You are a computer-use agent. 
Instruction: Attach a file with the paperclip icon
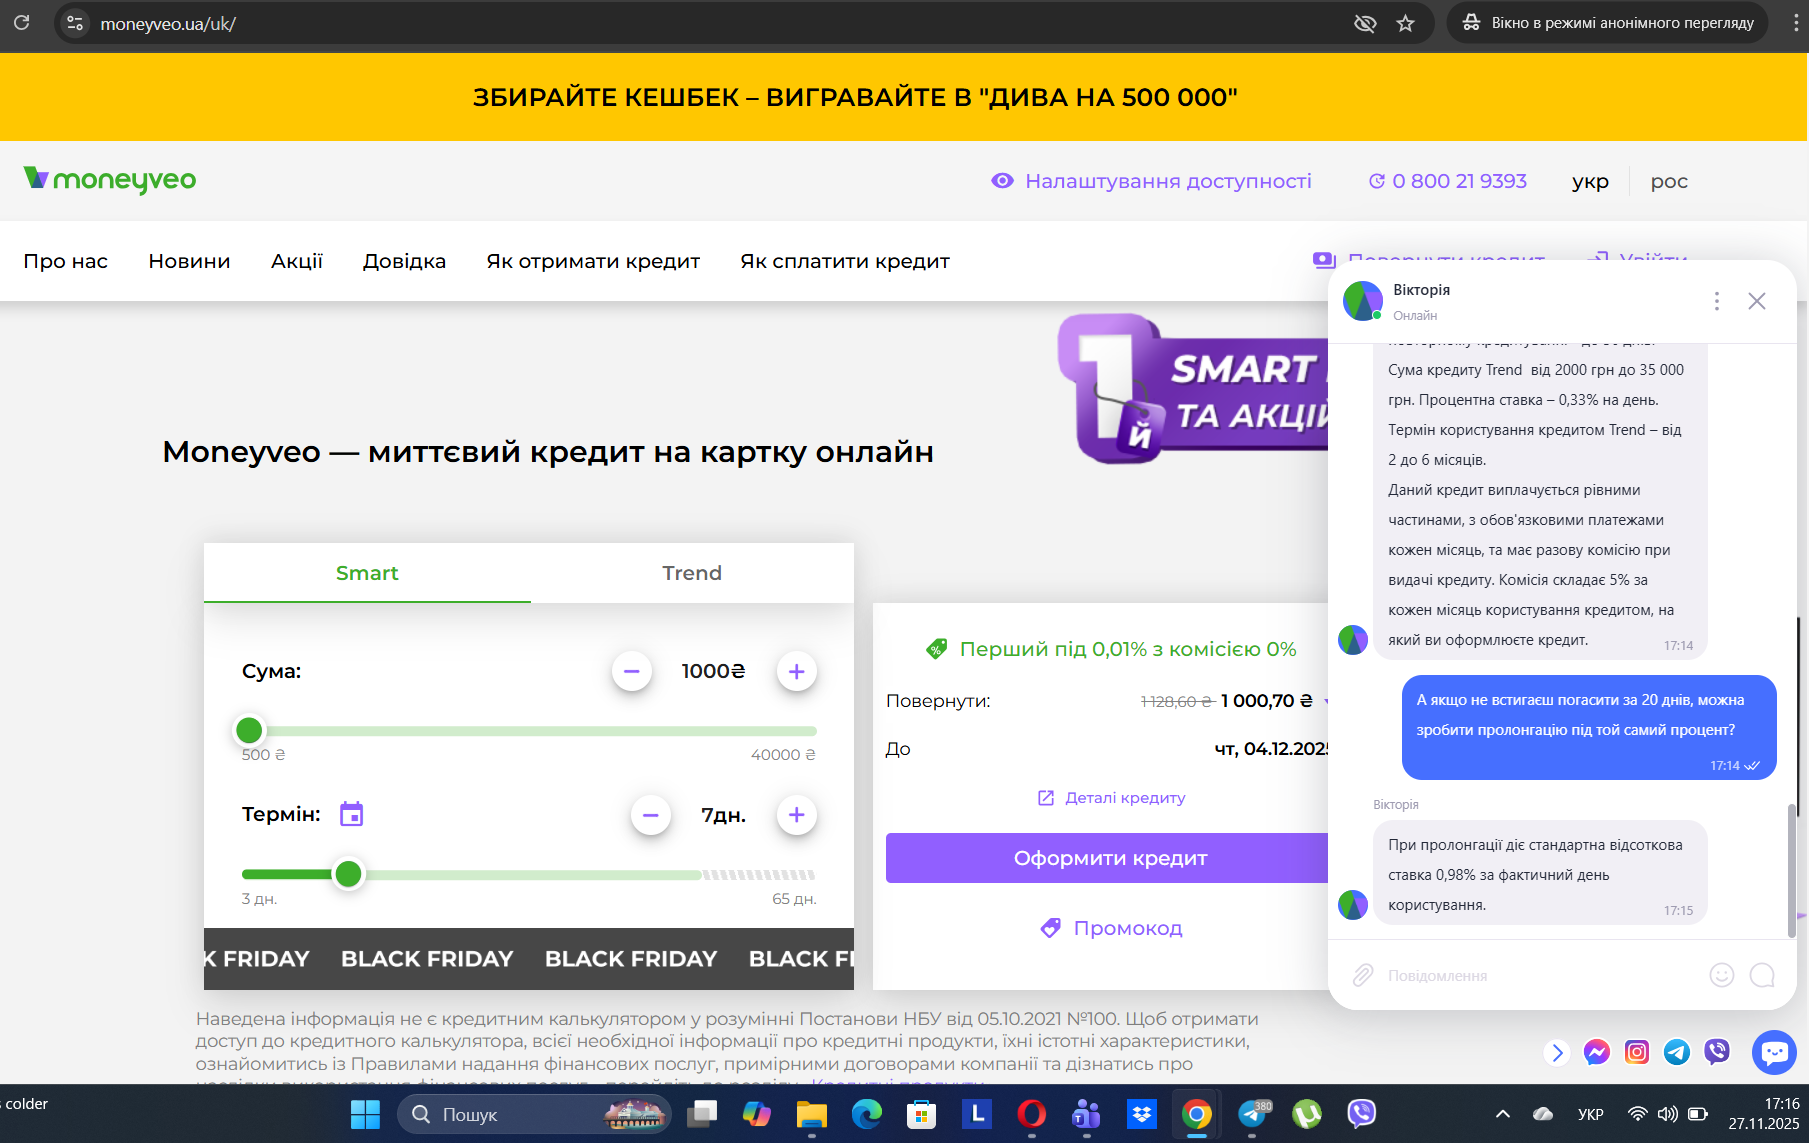point(1363,975)
